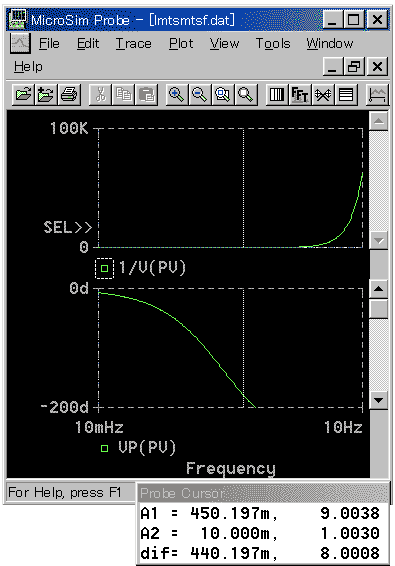
Task: Click the Performance Analysis icon
Action: 323,95
